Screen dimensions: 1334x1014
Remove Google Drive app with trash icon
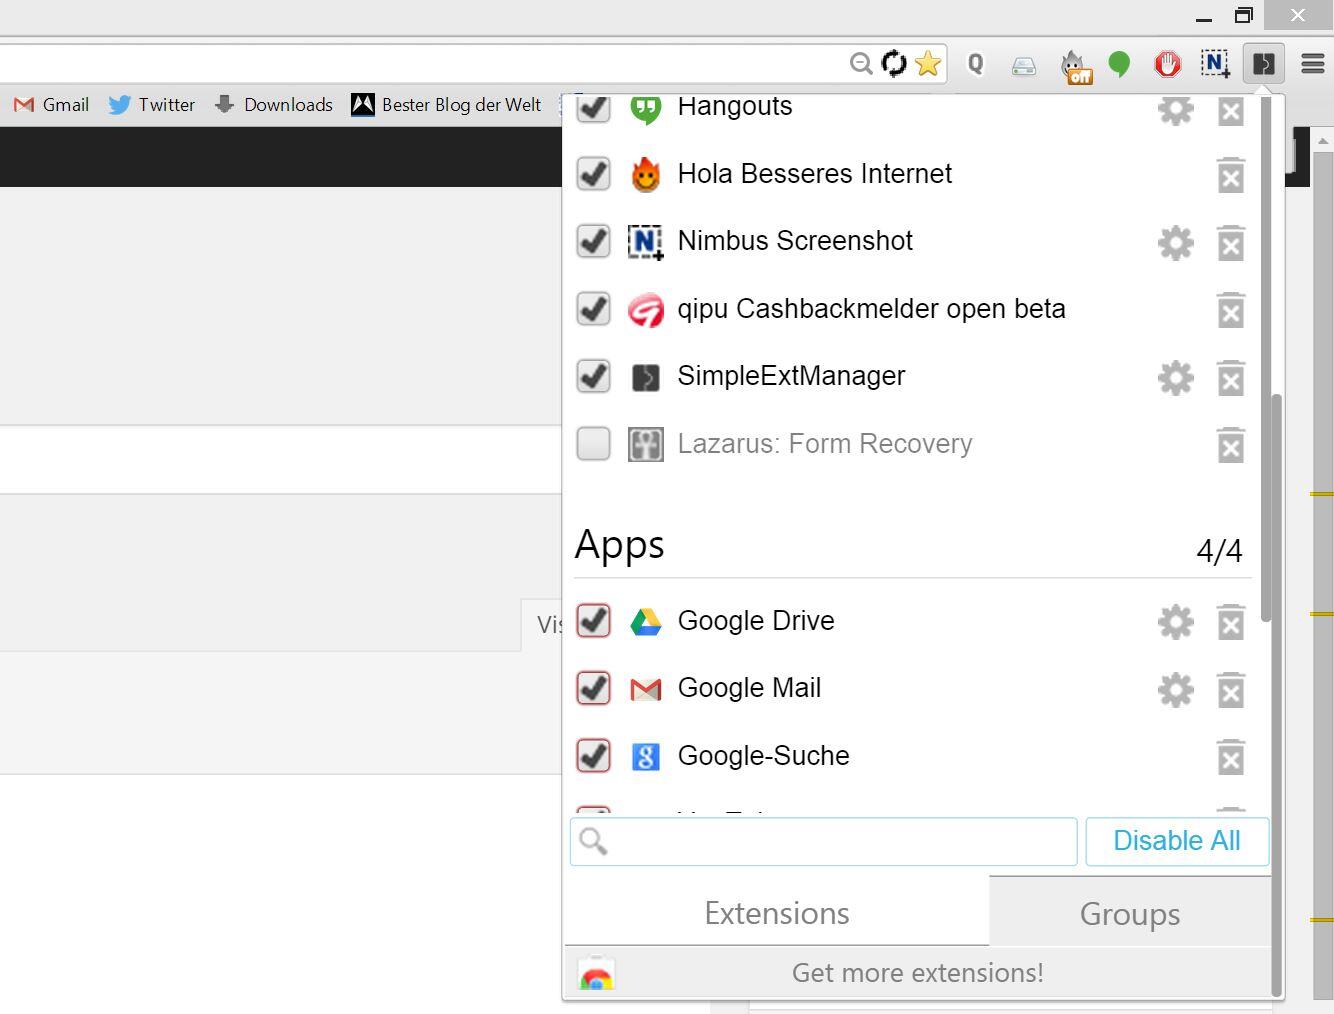coord(1231,622)
